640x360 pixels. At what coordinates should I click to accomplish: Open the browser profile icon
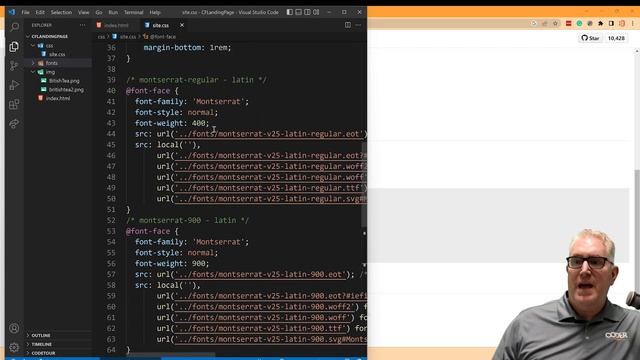pos(622,24)
